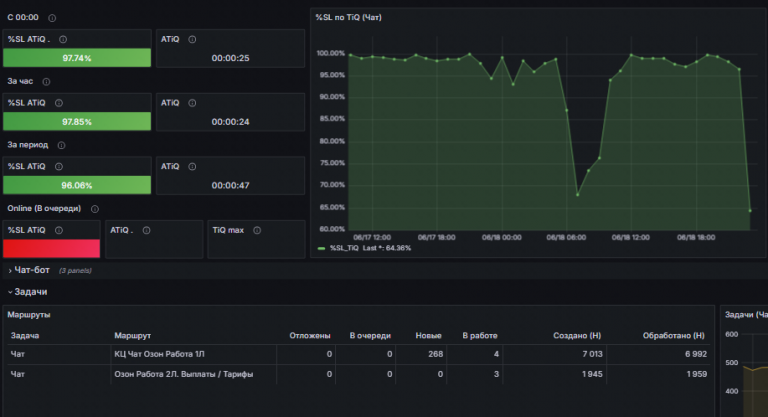Click info icon beside За час heading
Image resolution: width=768 pixels, height=417 pixels.
46,82
